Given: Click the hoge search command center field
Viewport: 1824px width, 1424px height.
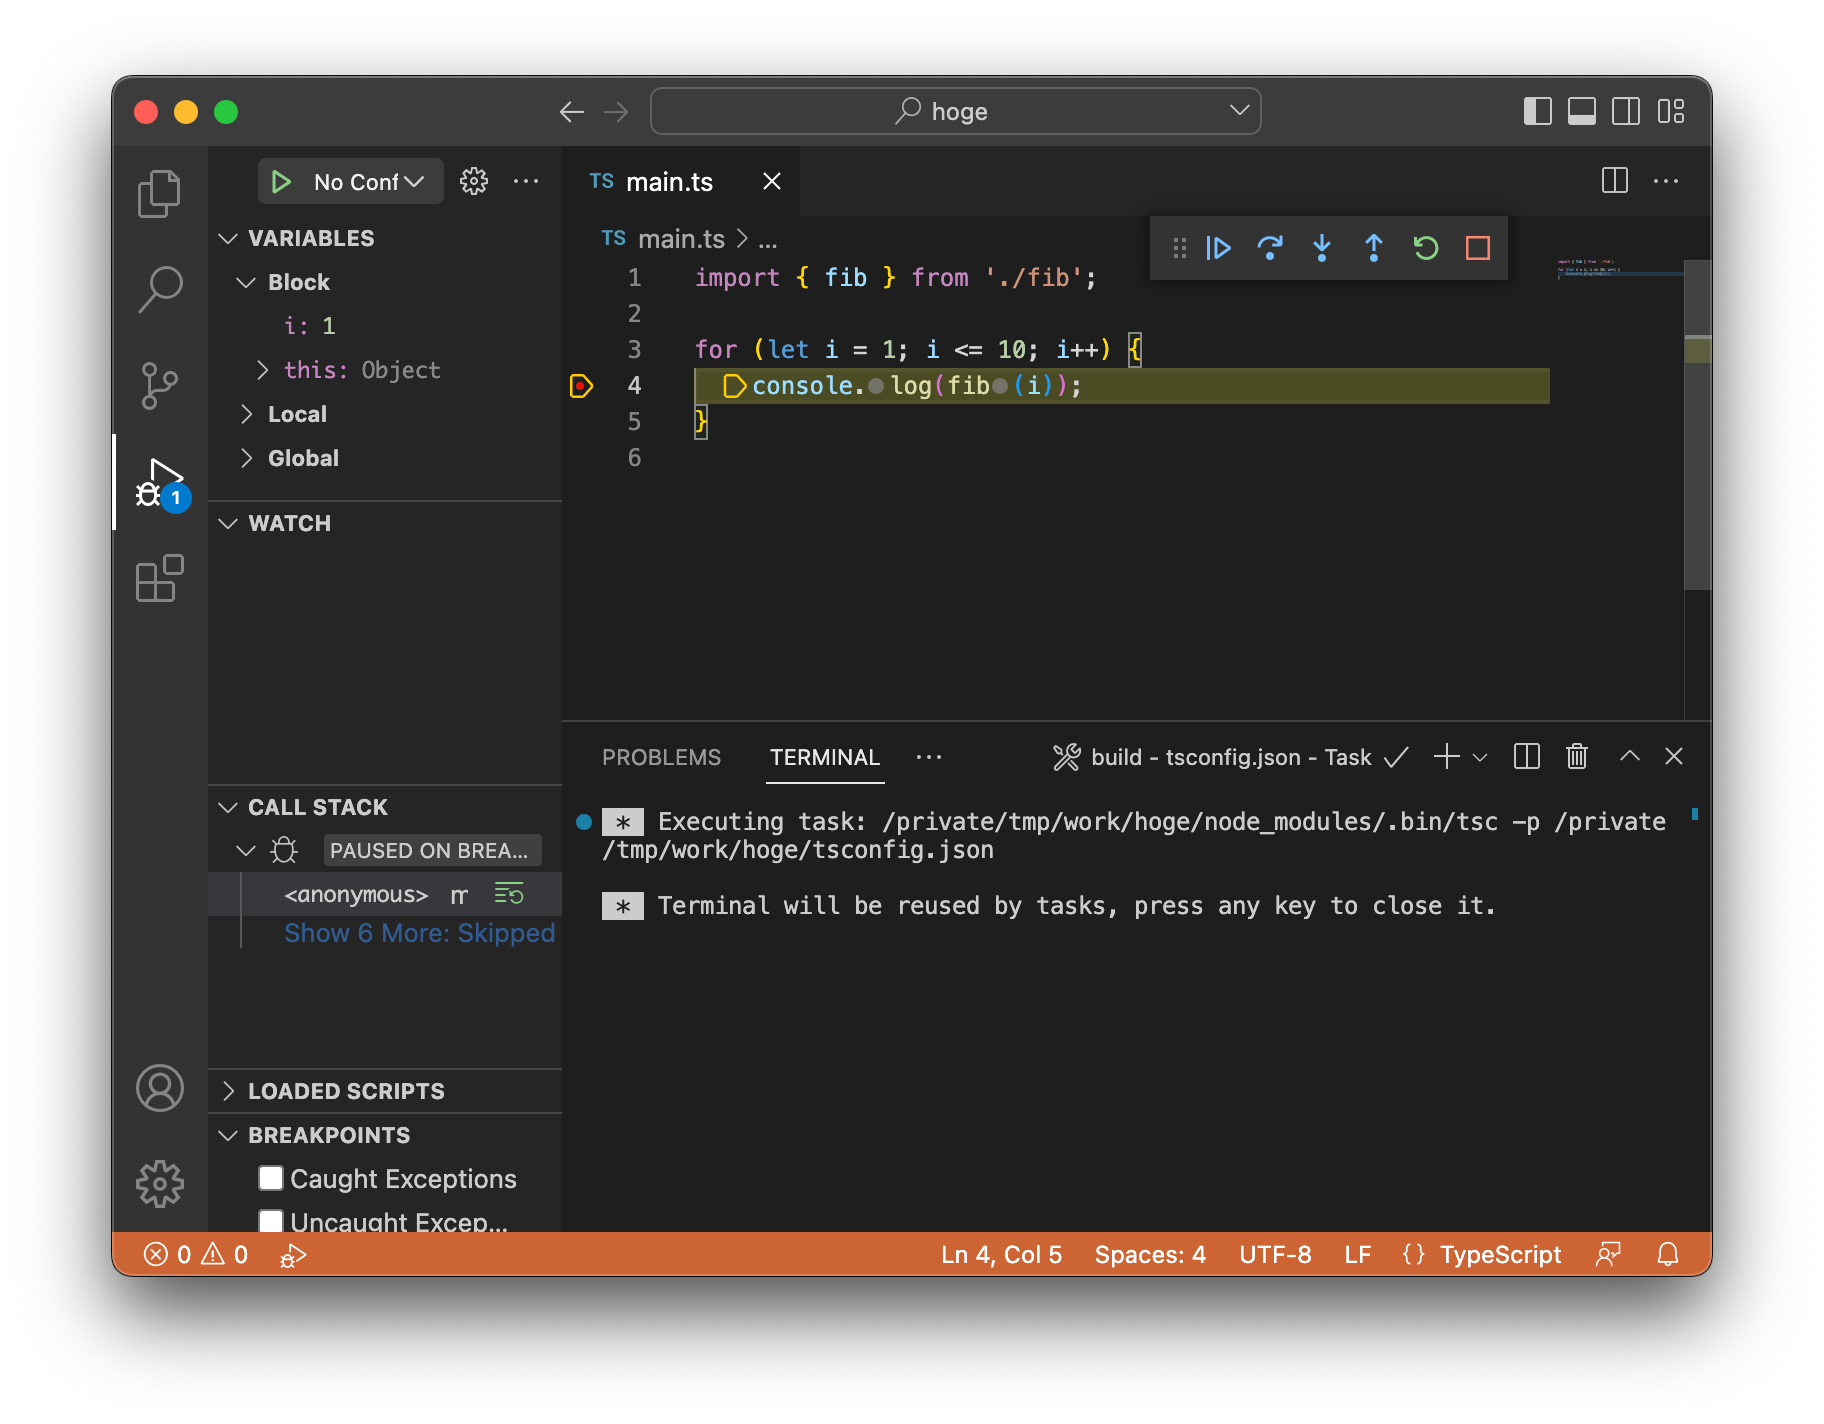Looking at the screenshot, I should [955, 111].
